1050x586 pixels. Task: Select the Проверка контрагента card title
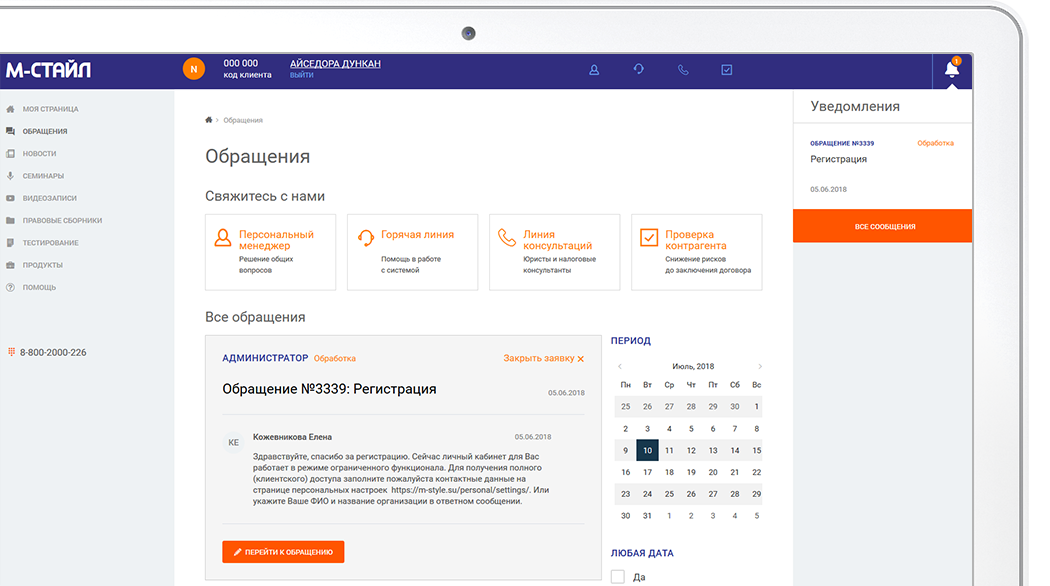pyautogui.click(x=696, y=240)
